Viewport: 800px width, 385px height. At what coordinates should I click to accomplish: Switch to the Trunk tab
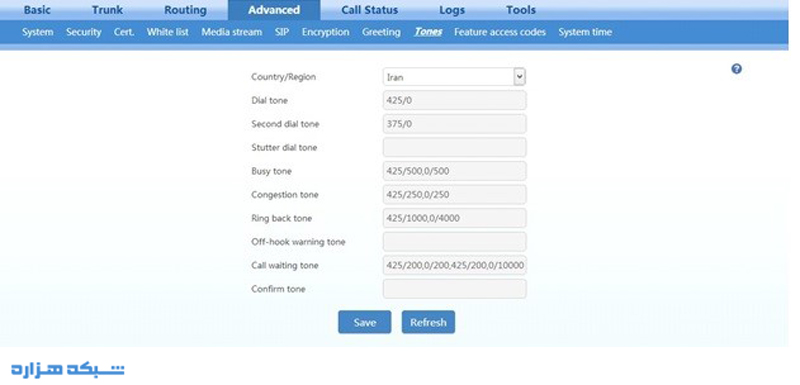(107, 10)
